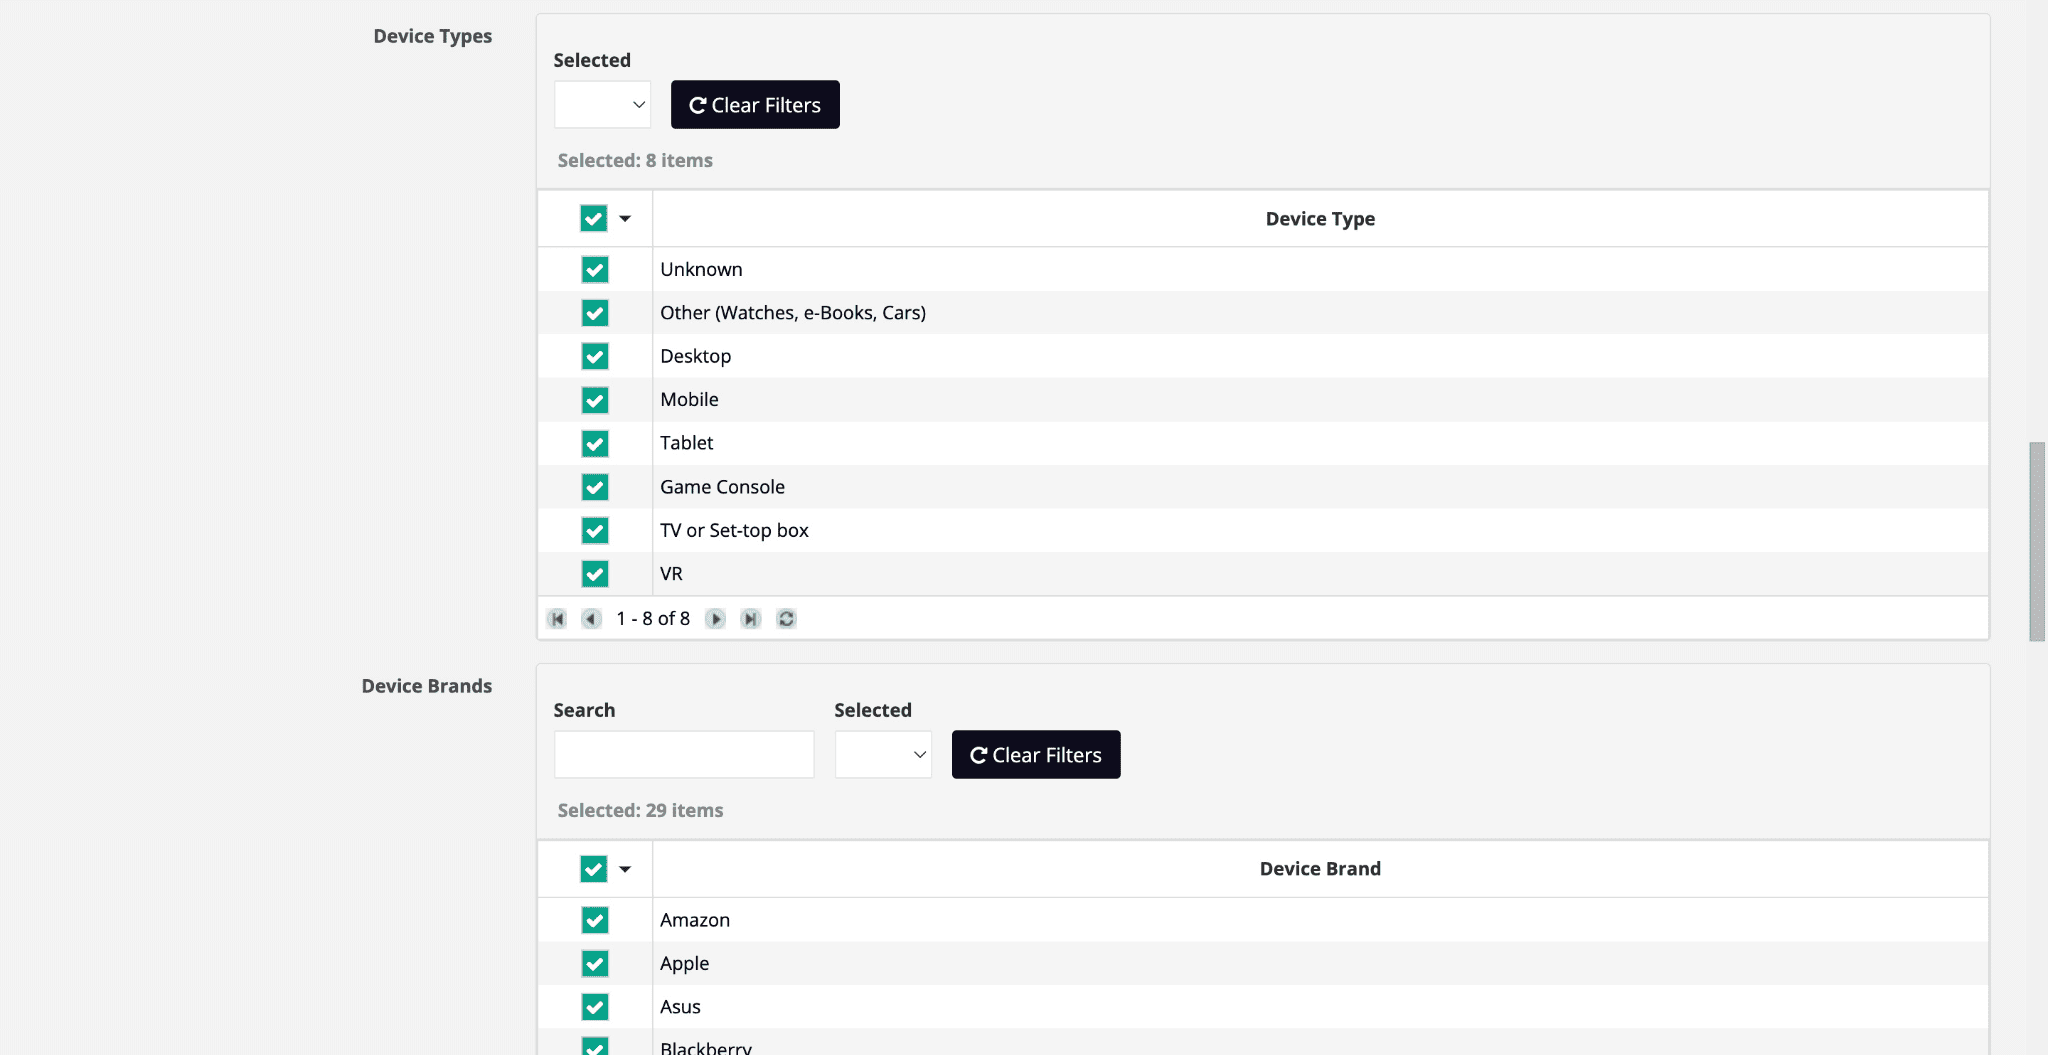The height and width of the screenshot is (1055, 2048).
Task: Uncheck the Desktop device type
Action: pos(595,357)
